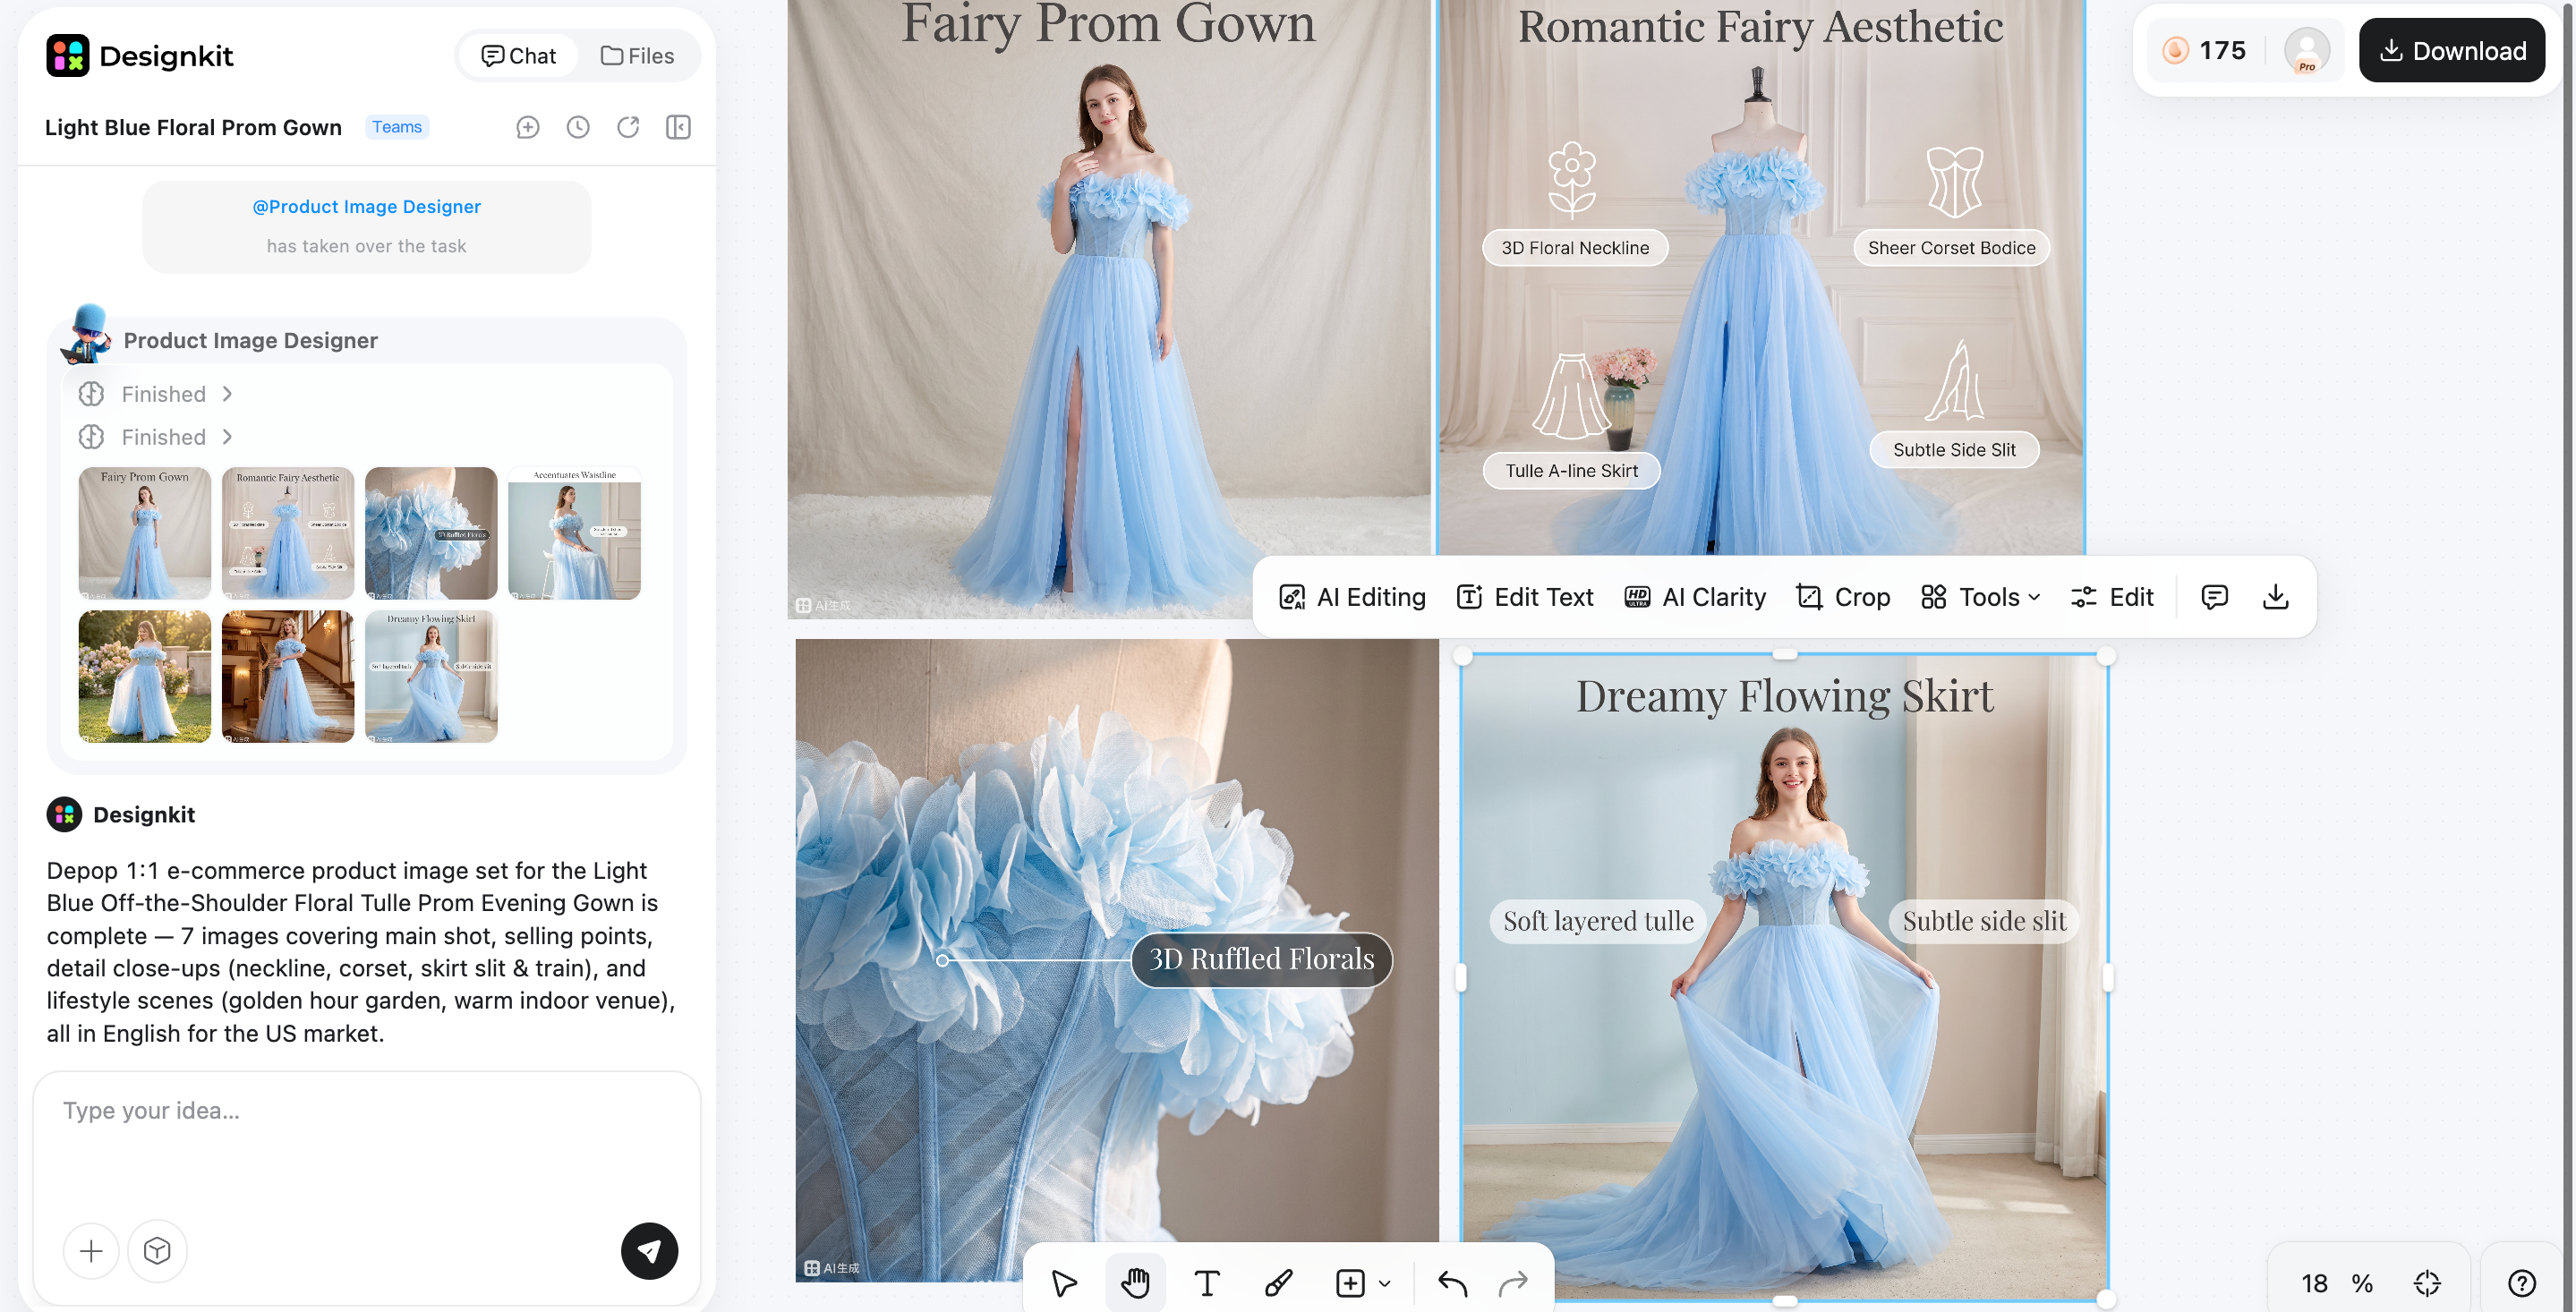Open comment icon in image toolbar
The width and height of the screenshot is (2576, 1312).
pyautogui.click(x=2214, y=597)
